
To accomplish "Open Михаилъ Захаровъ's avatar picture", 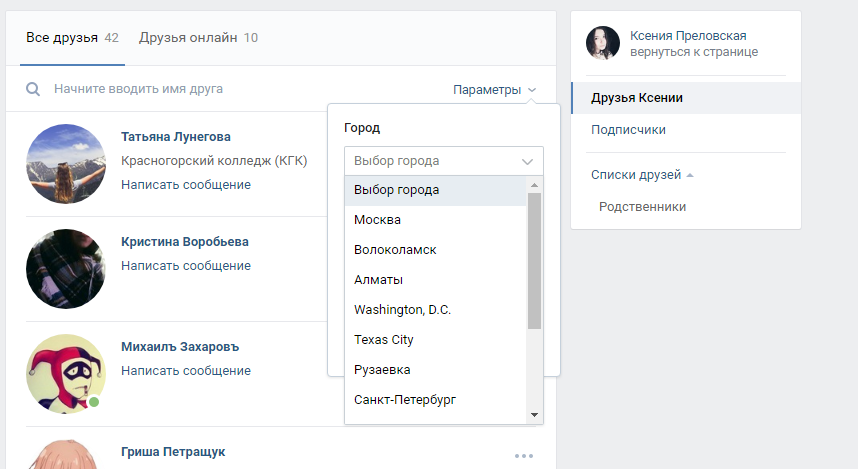I will (66, 374).
